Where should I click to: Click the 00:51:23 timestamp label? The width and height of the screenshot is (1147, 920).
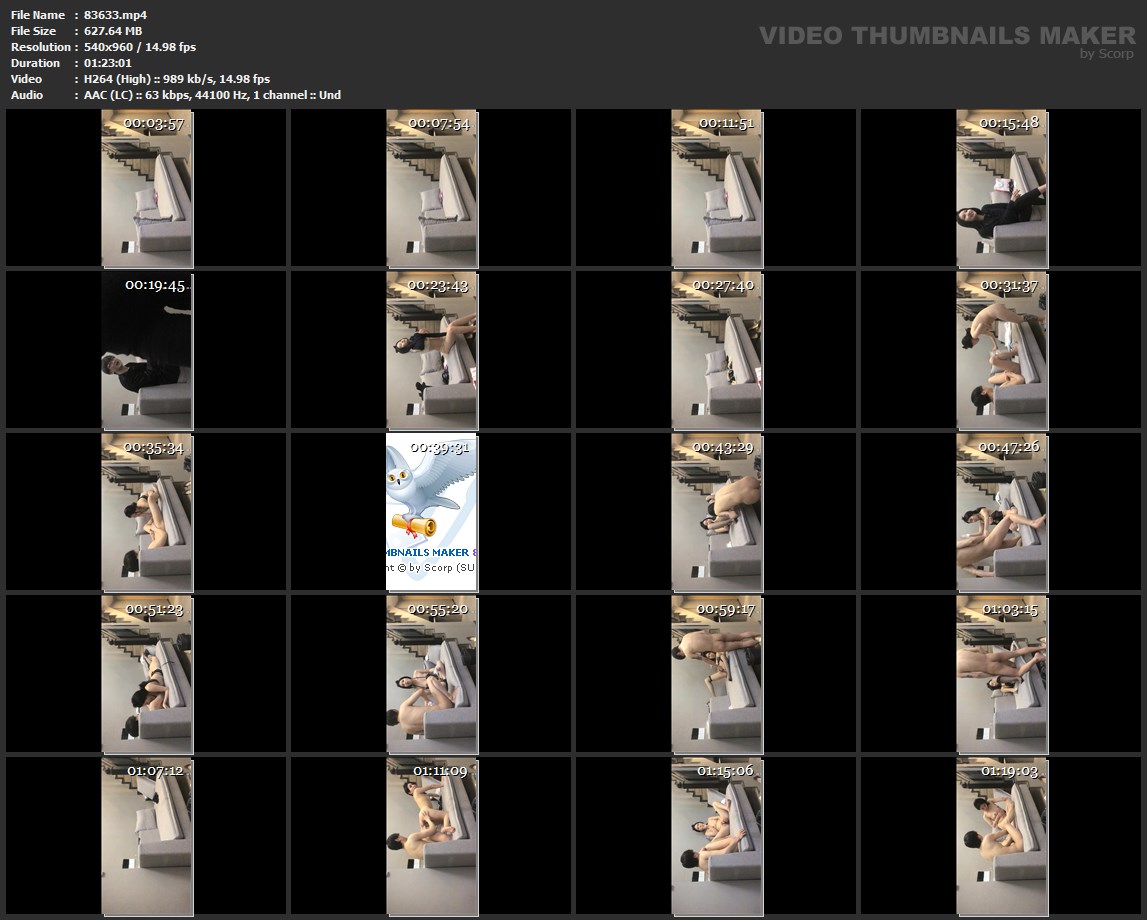tap(154, 608)
